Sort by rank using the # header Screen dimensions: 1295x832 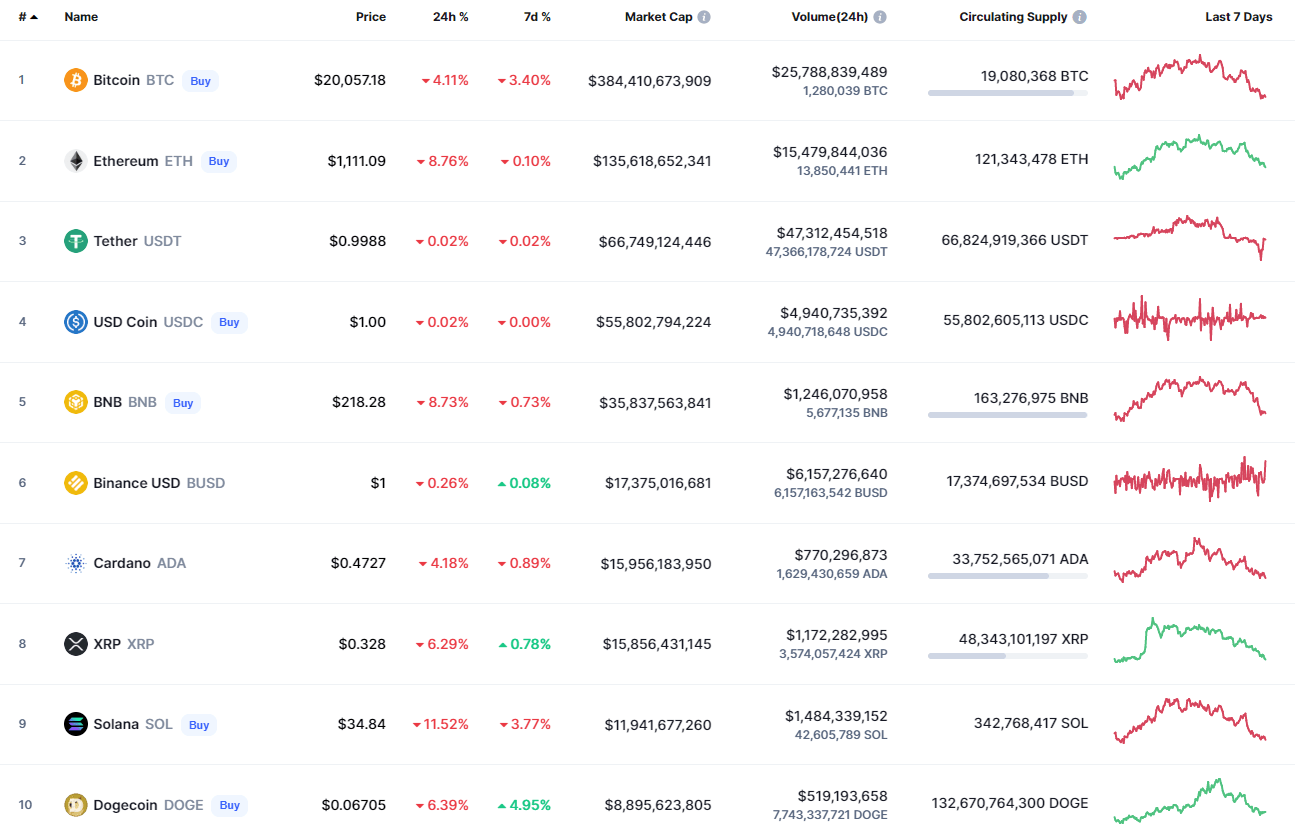click(27, 17)
